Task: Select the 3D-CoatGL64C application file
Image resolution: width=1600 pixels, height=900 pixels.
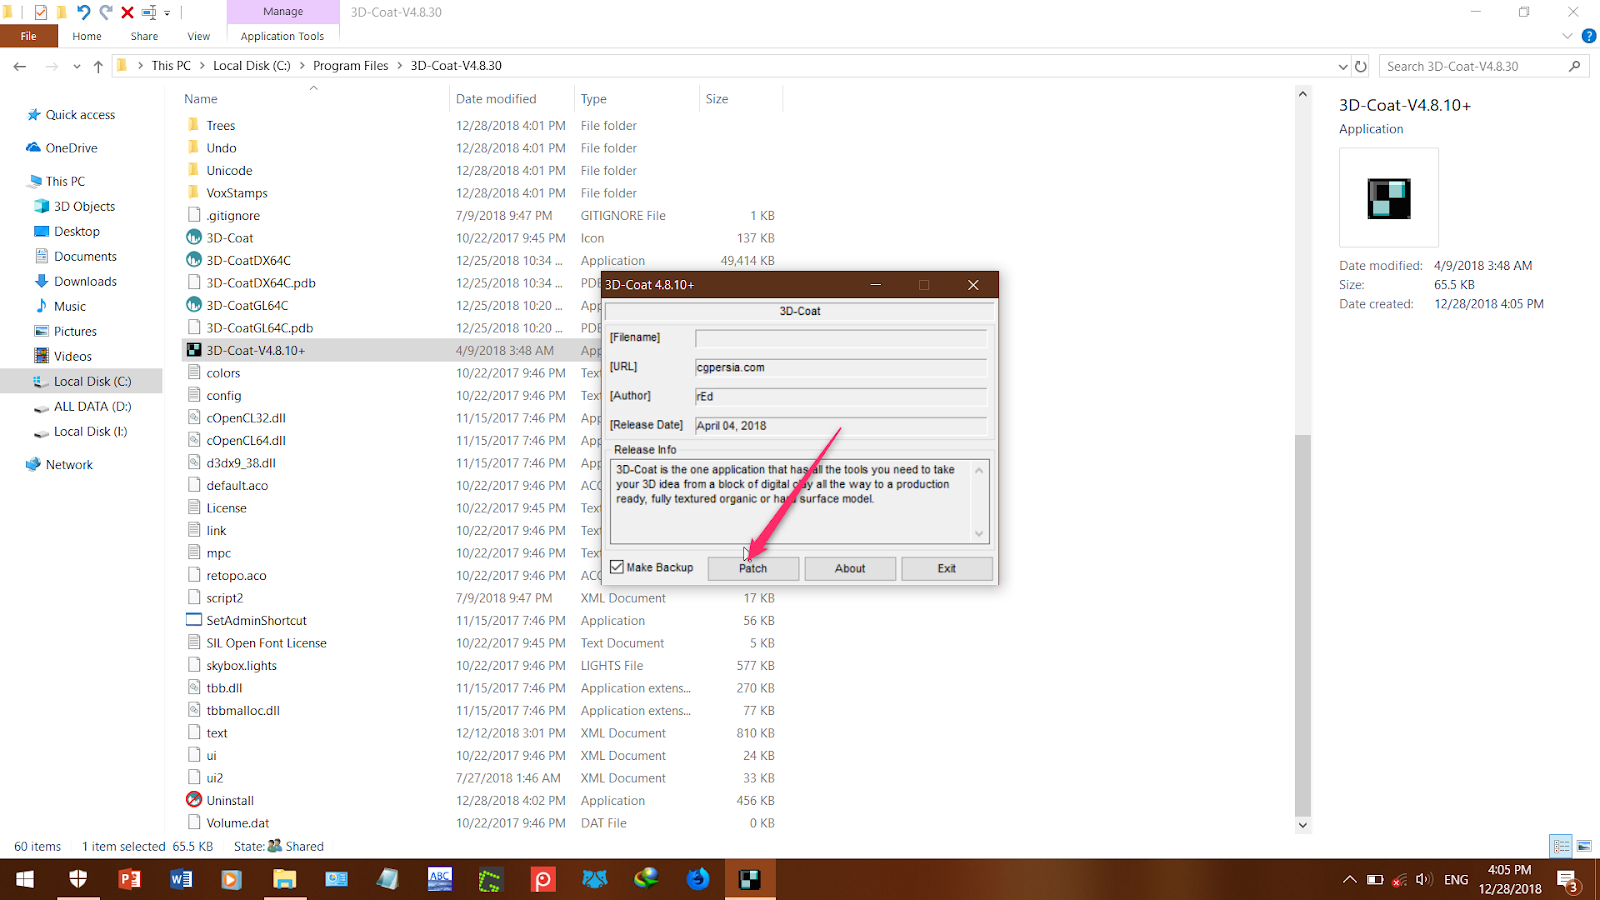Action: (x=247, y=305)
